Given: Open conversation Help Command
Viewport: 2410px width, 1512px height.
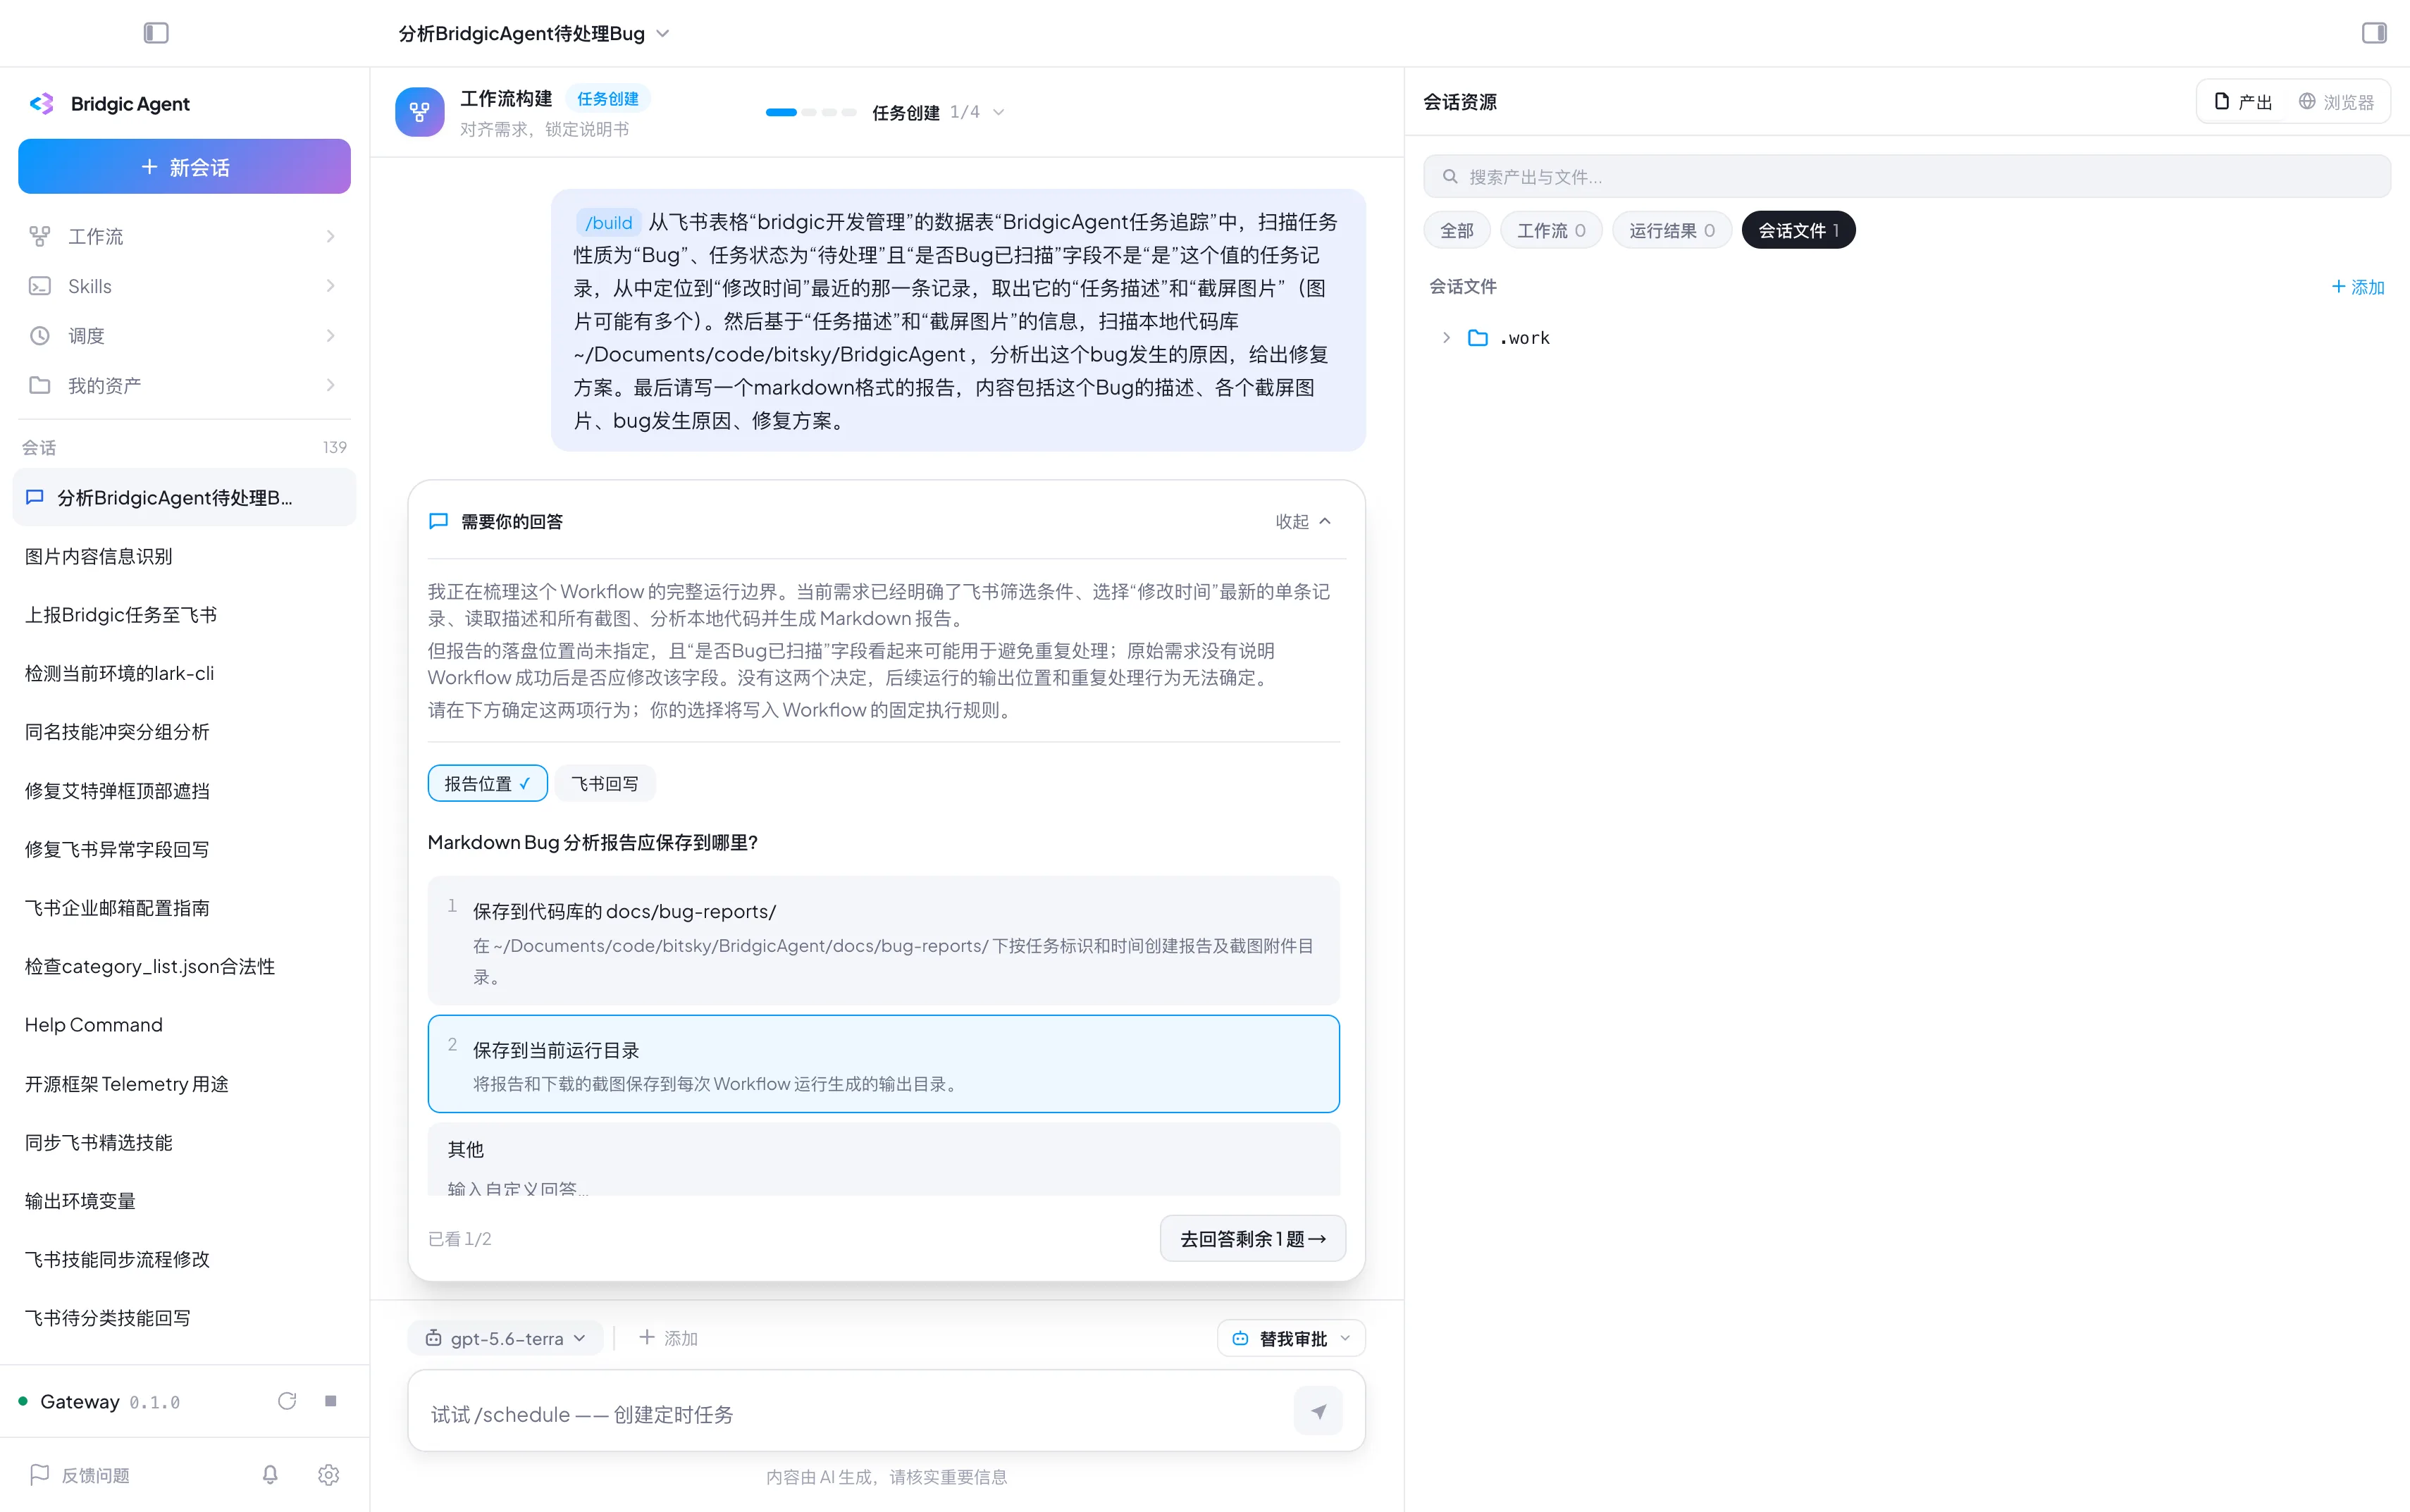Looking at the screenshot, I should point(184,1025).
